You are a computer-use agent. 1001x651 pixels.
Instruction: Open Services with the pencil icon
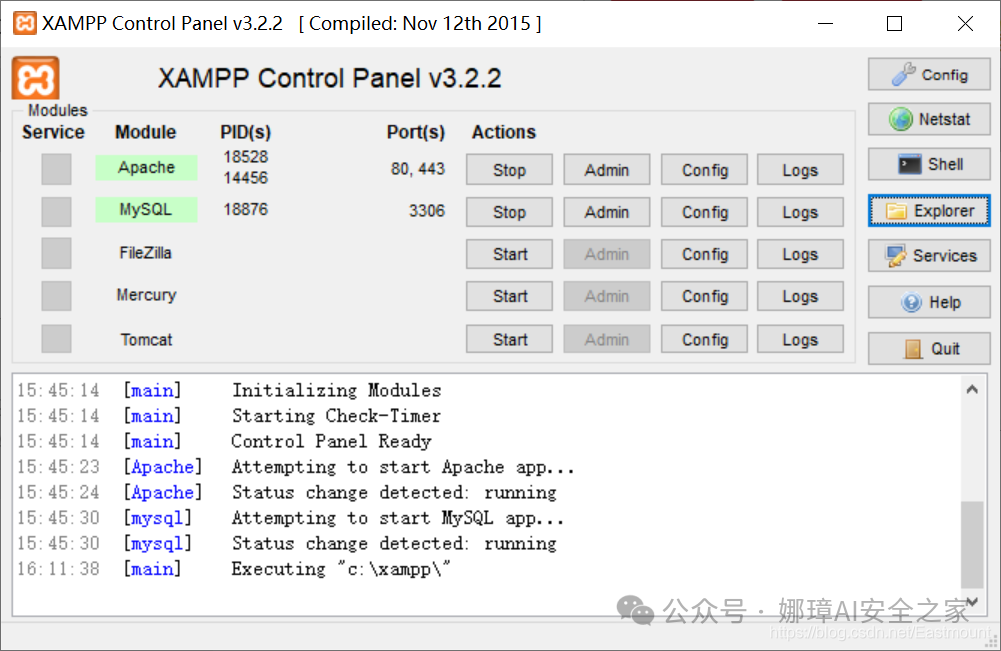(x=929, y=255)
